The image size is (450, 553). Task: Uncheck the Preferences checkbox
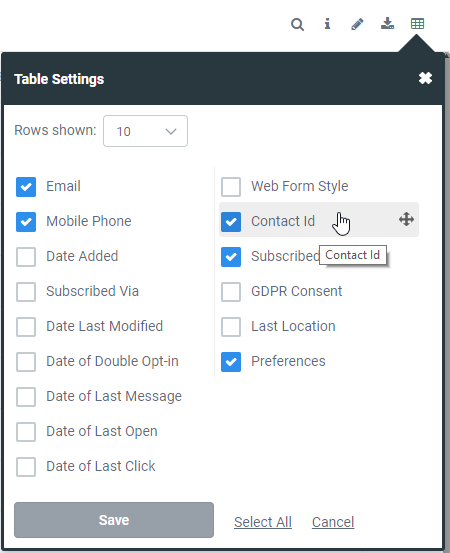[x=231, y=361]
